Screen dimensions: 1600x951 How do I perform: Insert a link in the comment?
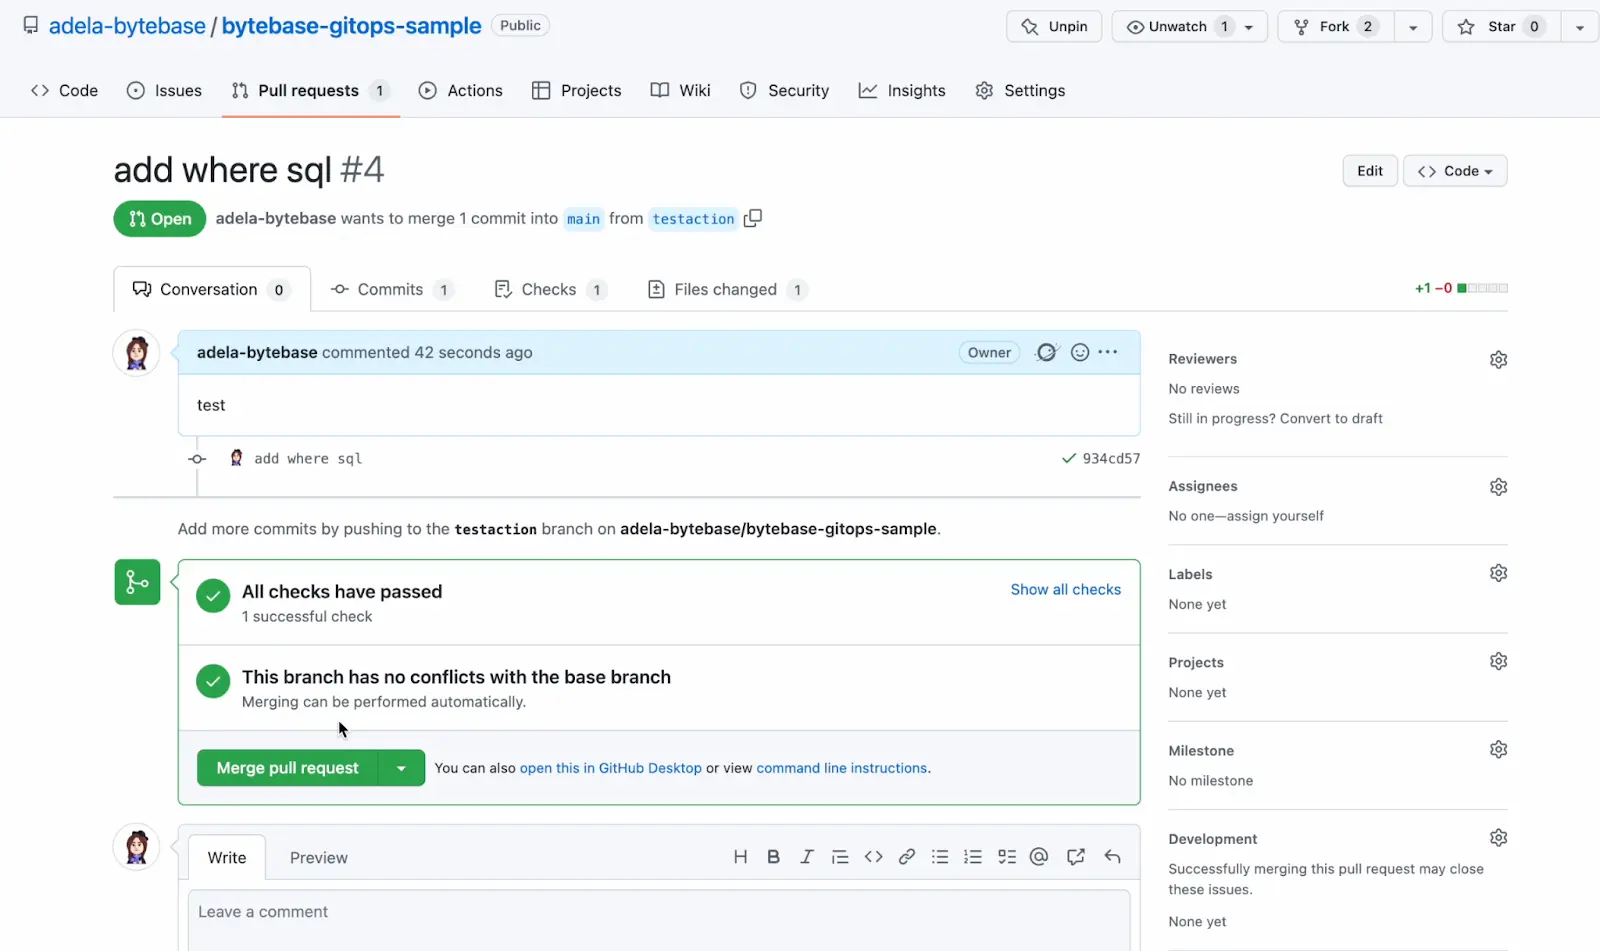(x=906, y=856)
